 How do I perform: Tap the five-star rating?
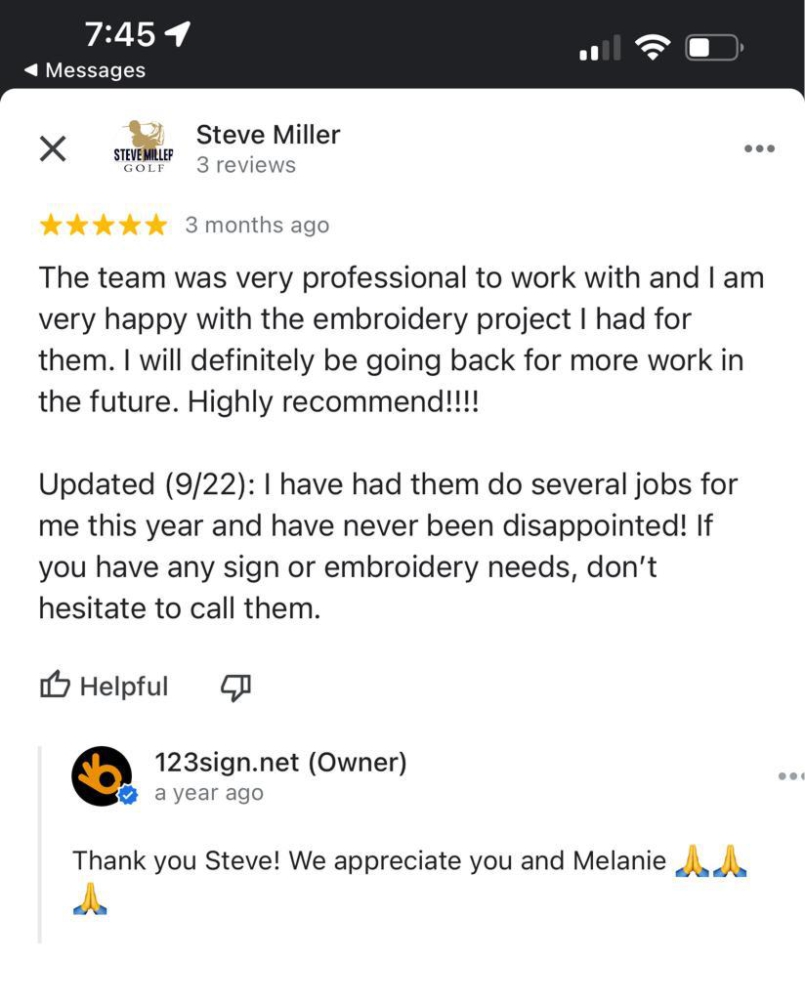[x=103, y=226]
